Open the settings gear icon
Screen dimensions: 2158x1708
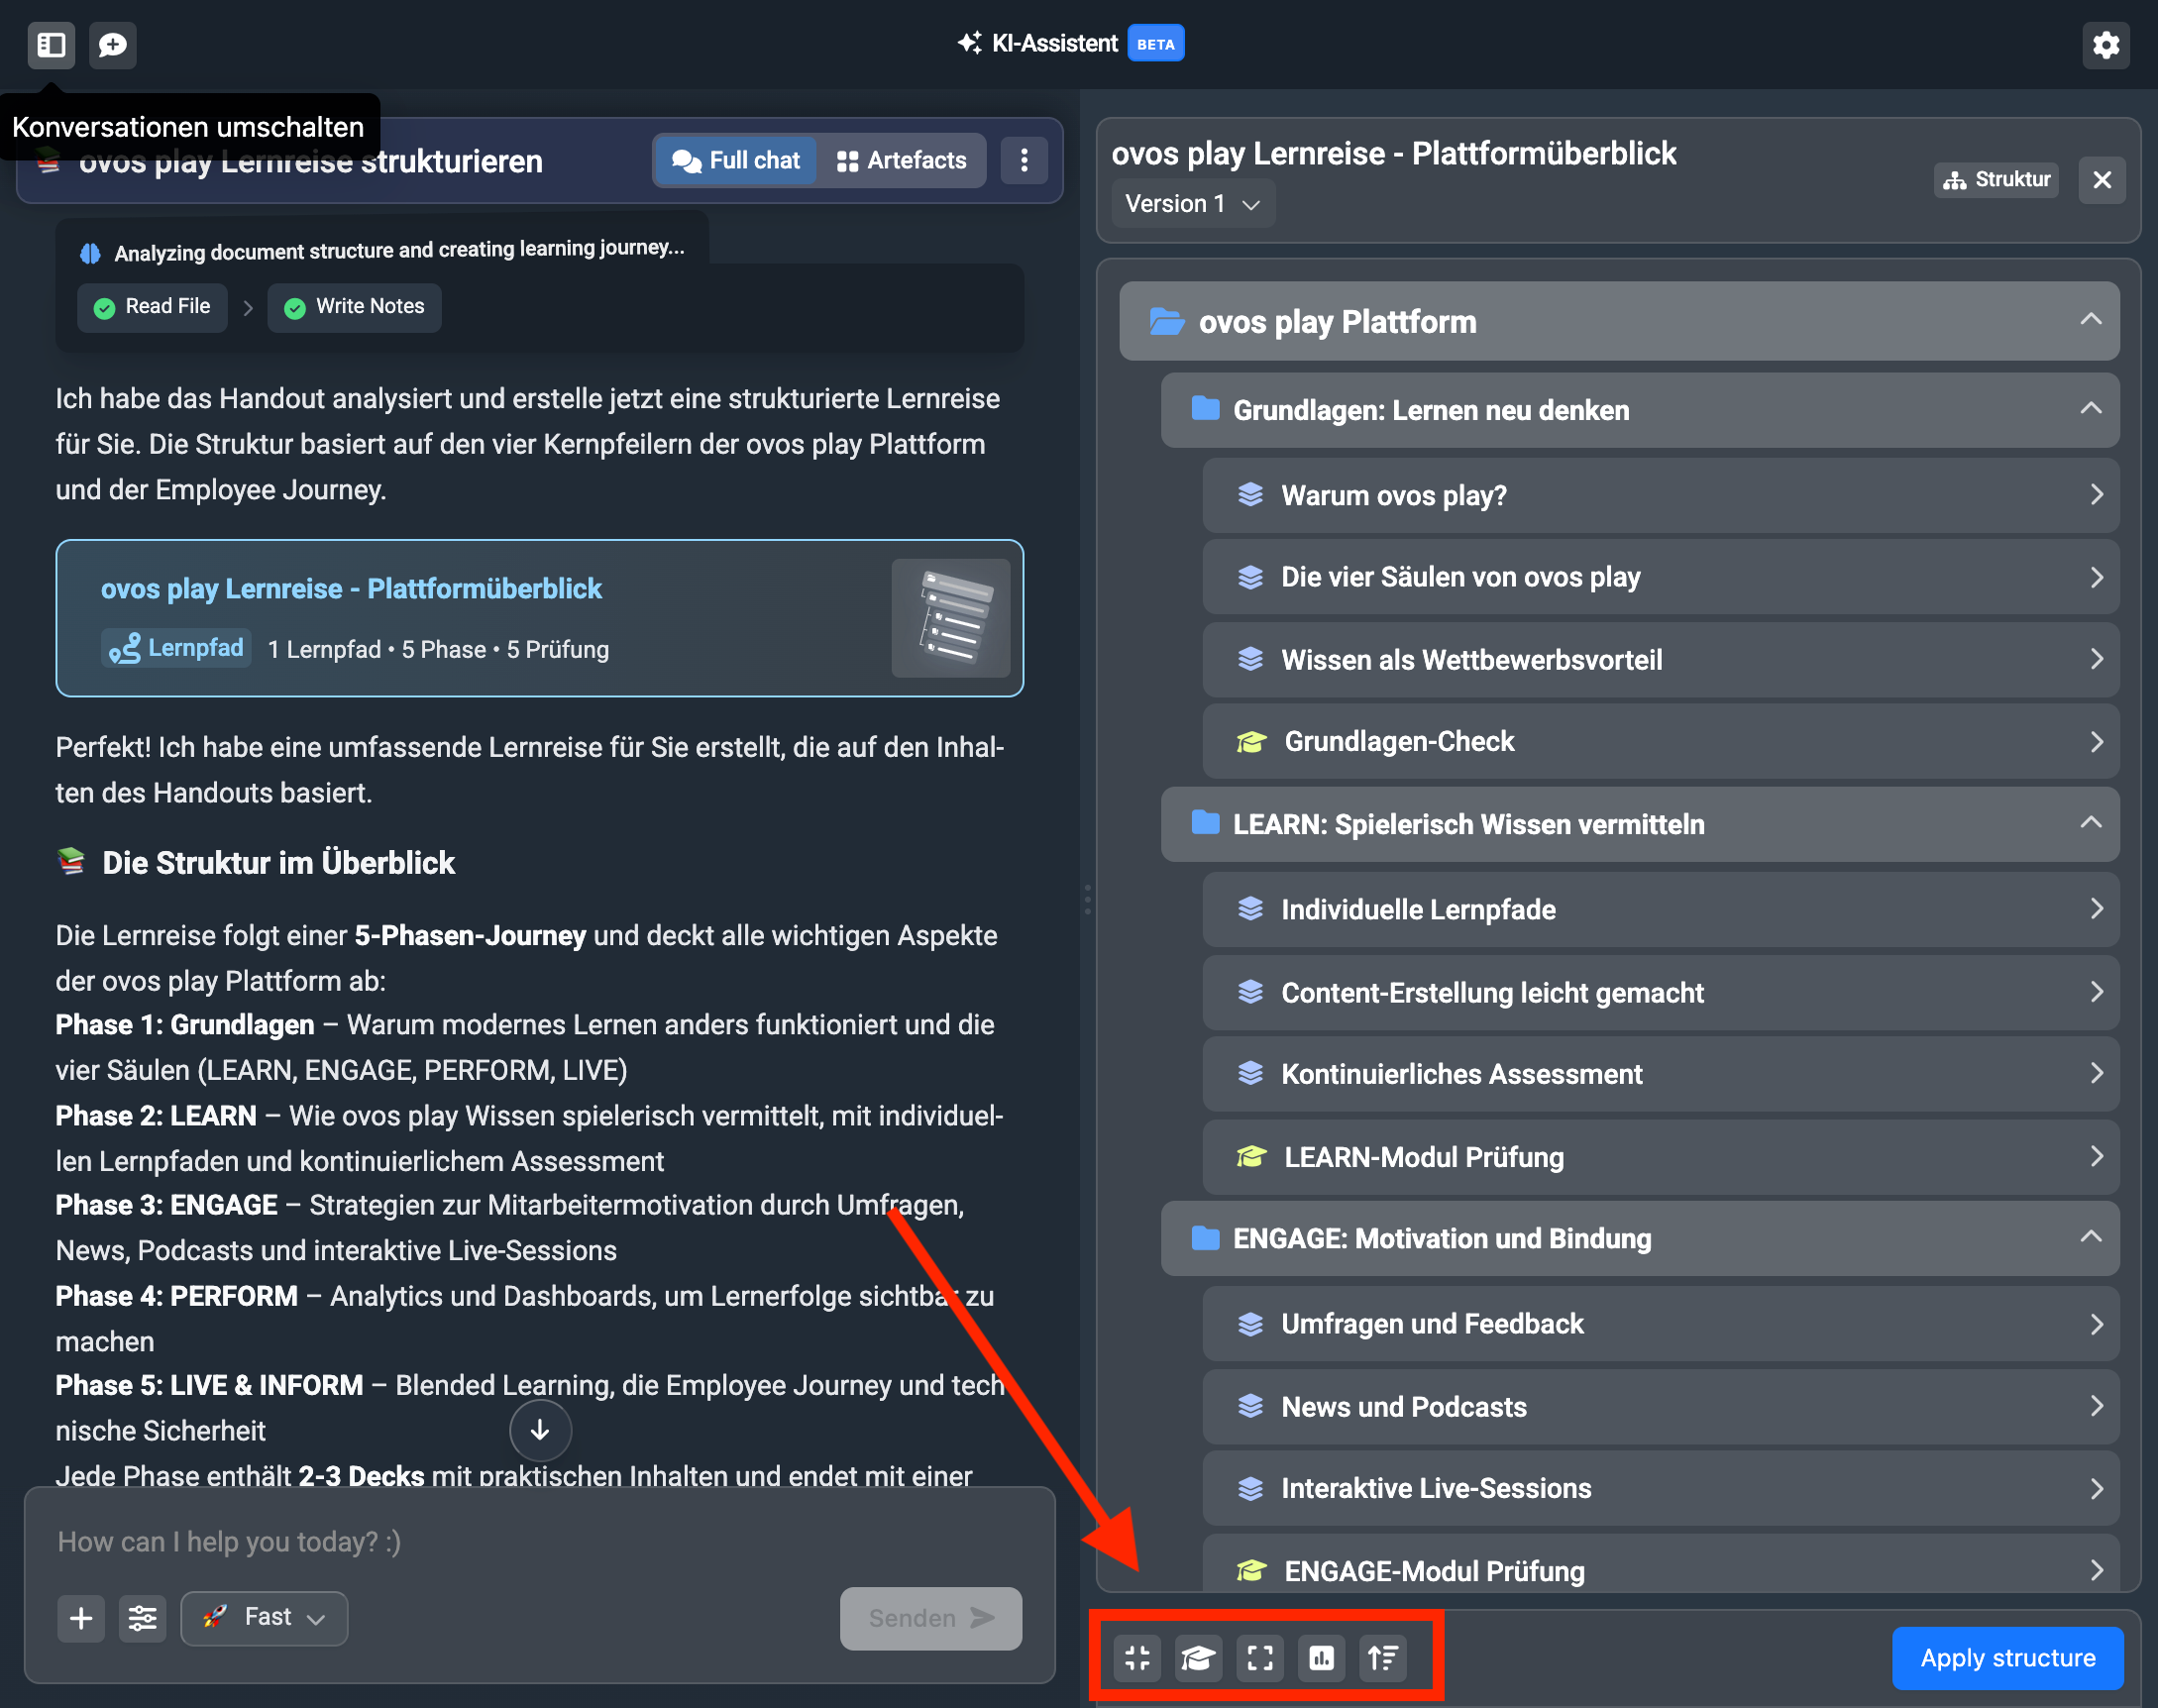pyautogui.click(x=2105, y=45)
